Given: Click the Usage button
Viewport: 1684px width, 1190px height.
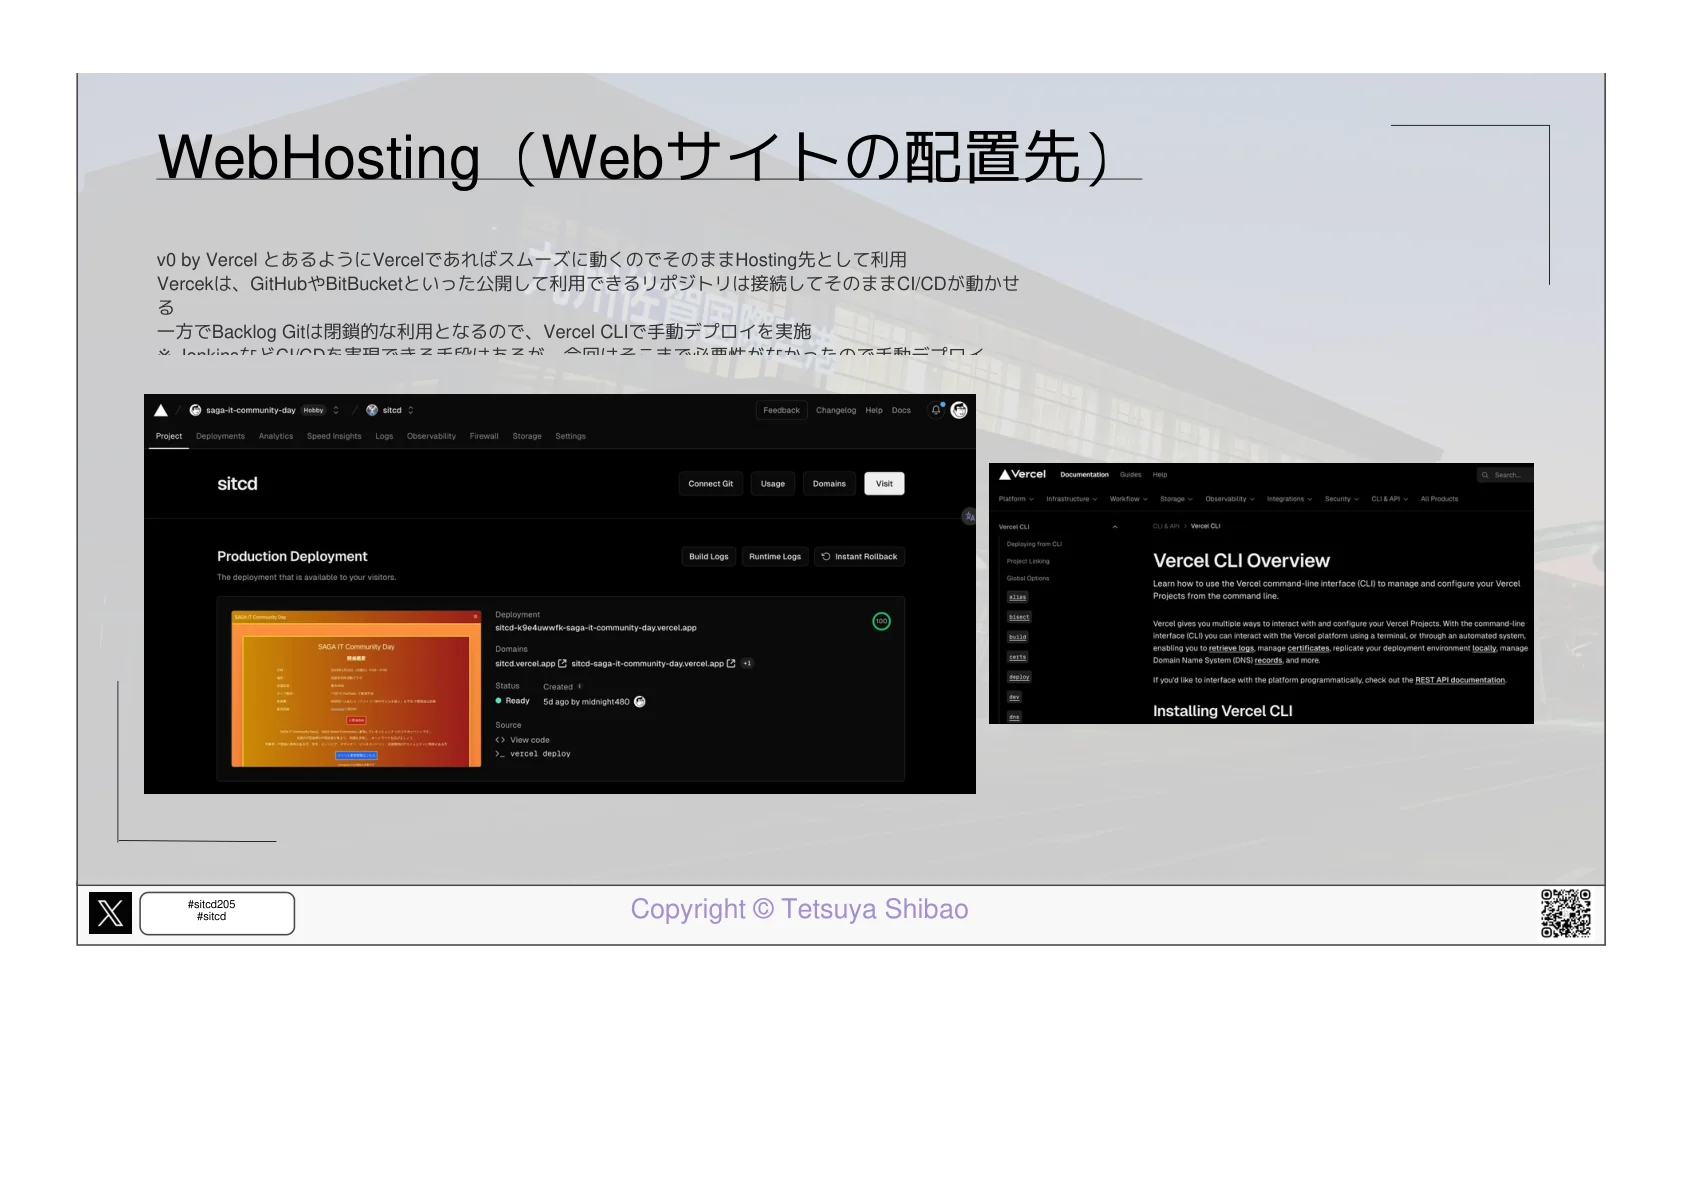Looking at the screenshot, I should 773,484.
